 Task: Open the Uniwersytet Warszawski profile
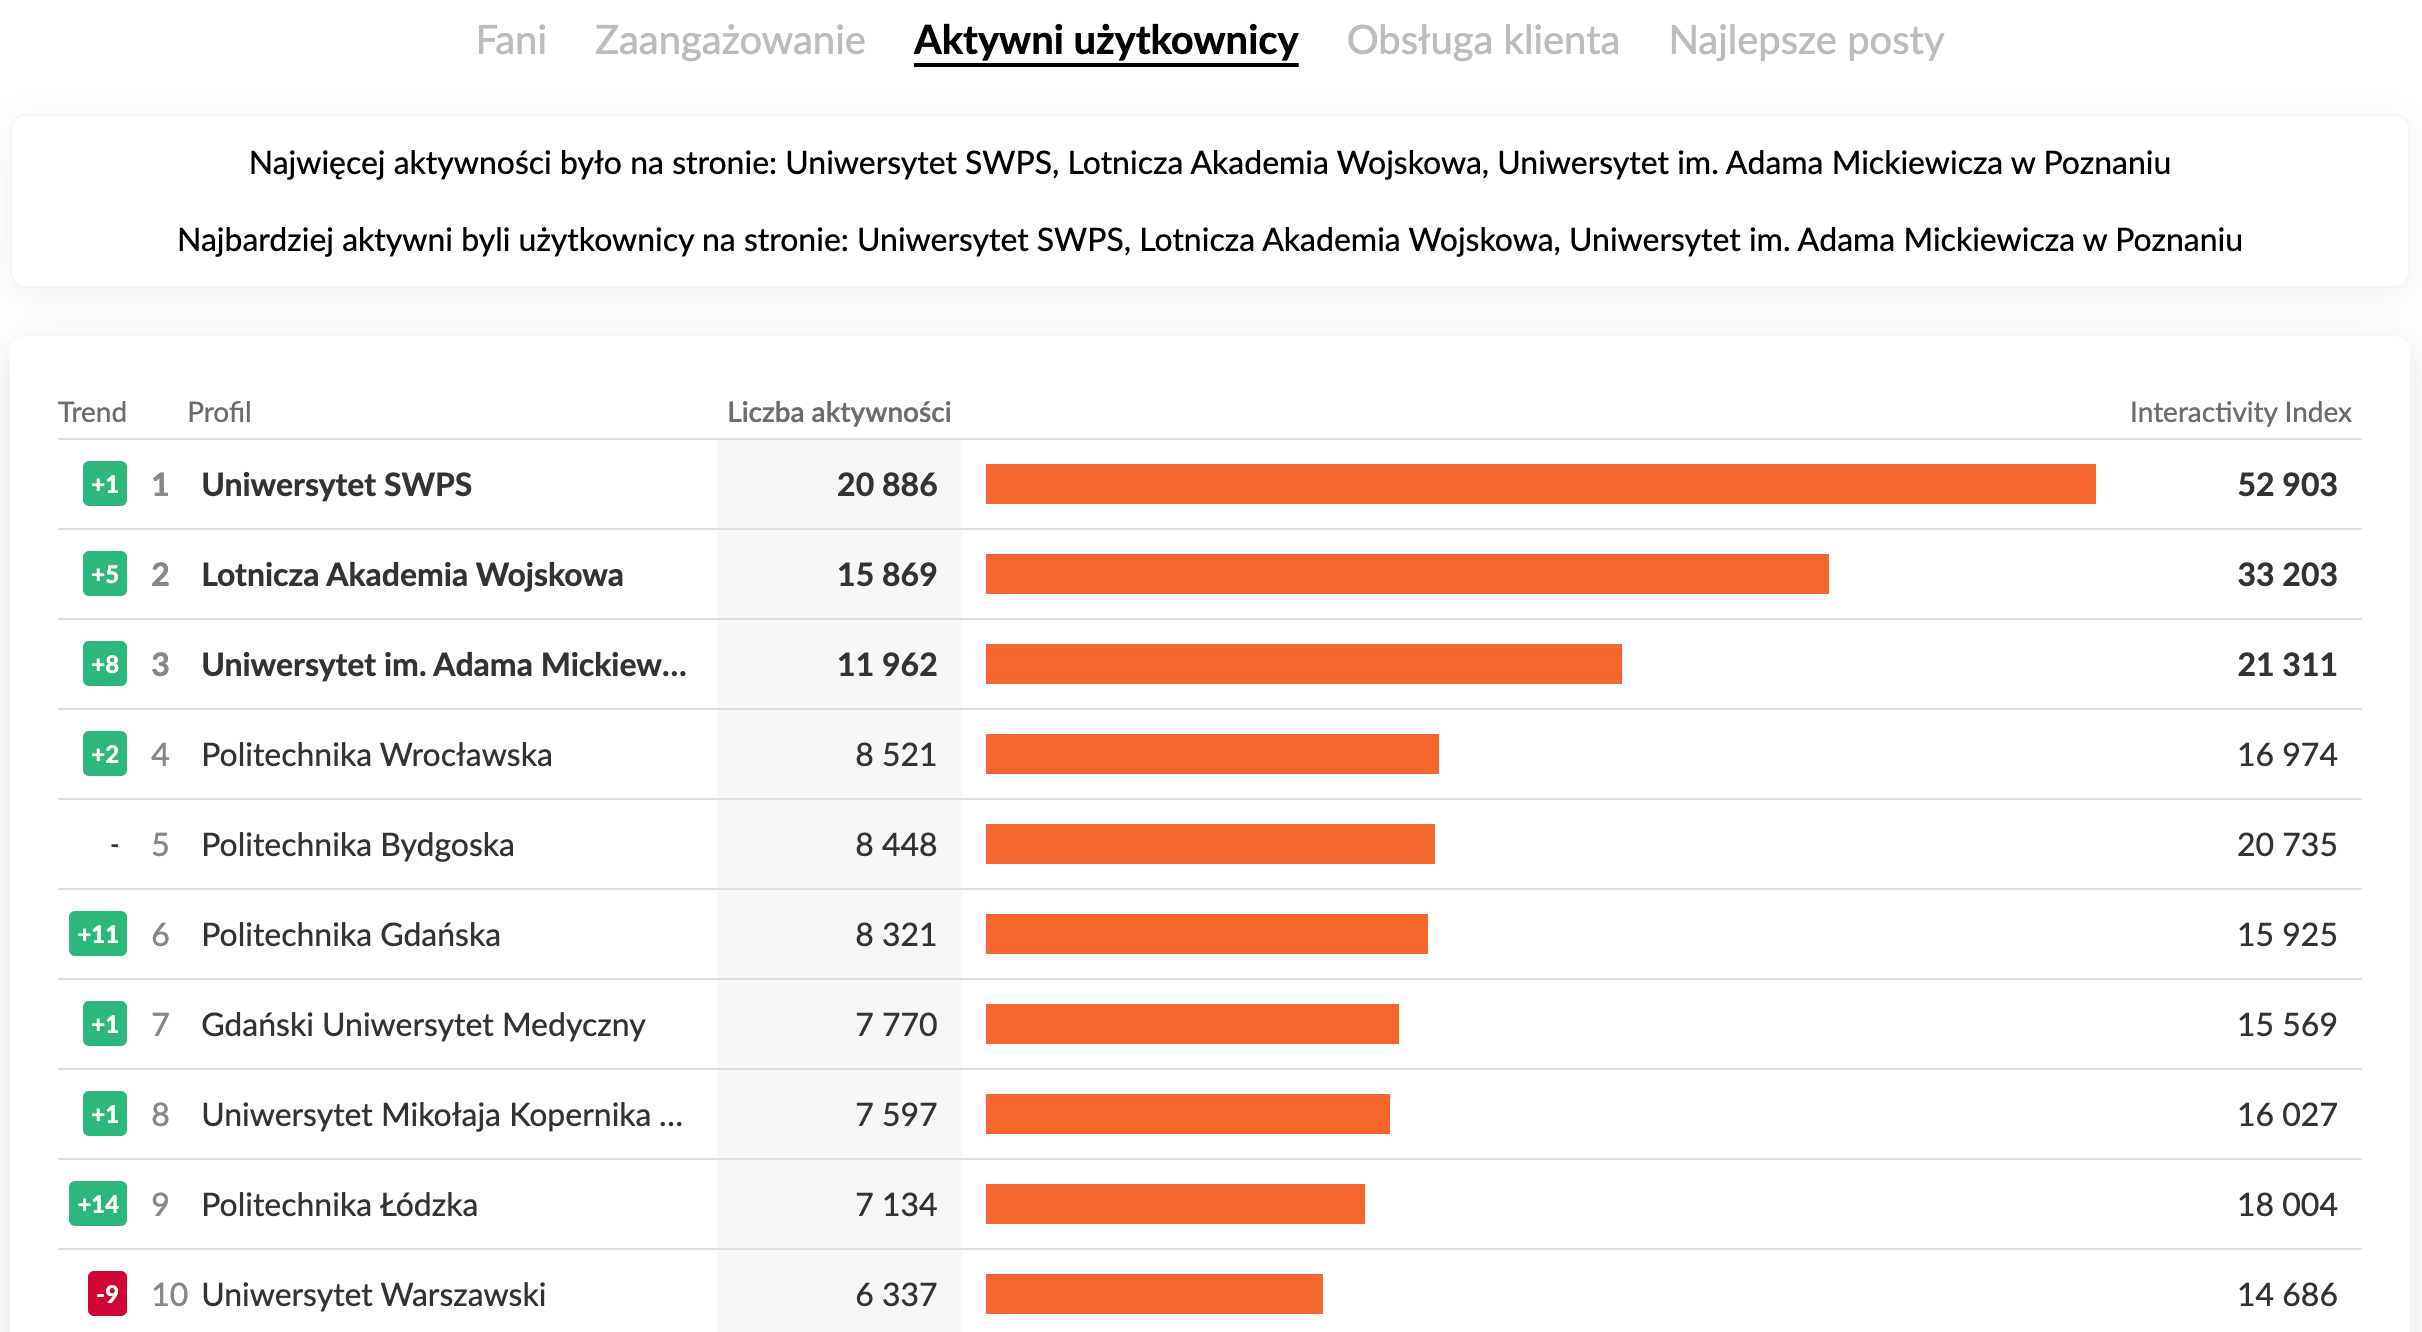373,1294
